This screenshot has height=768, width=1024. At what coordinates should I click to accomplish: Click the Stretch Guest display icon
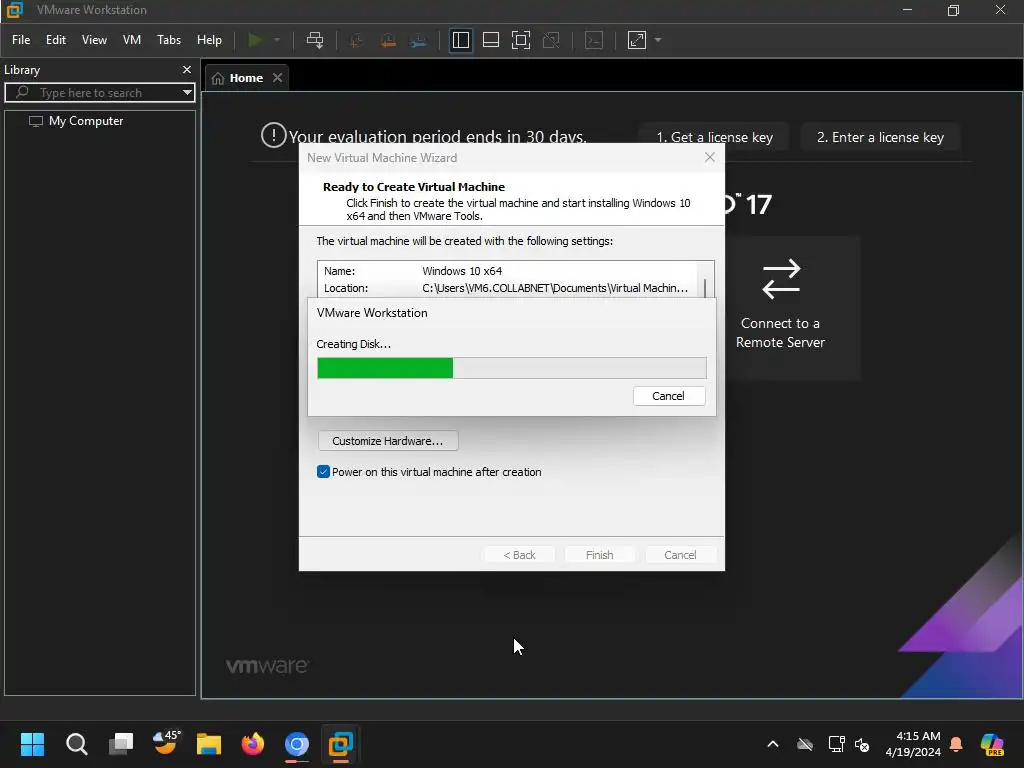pos(637,40)
